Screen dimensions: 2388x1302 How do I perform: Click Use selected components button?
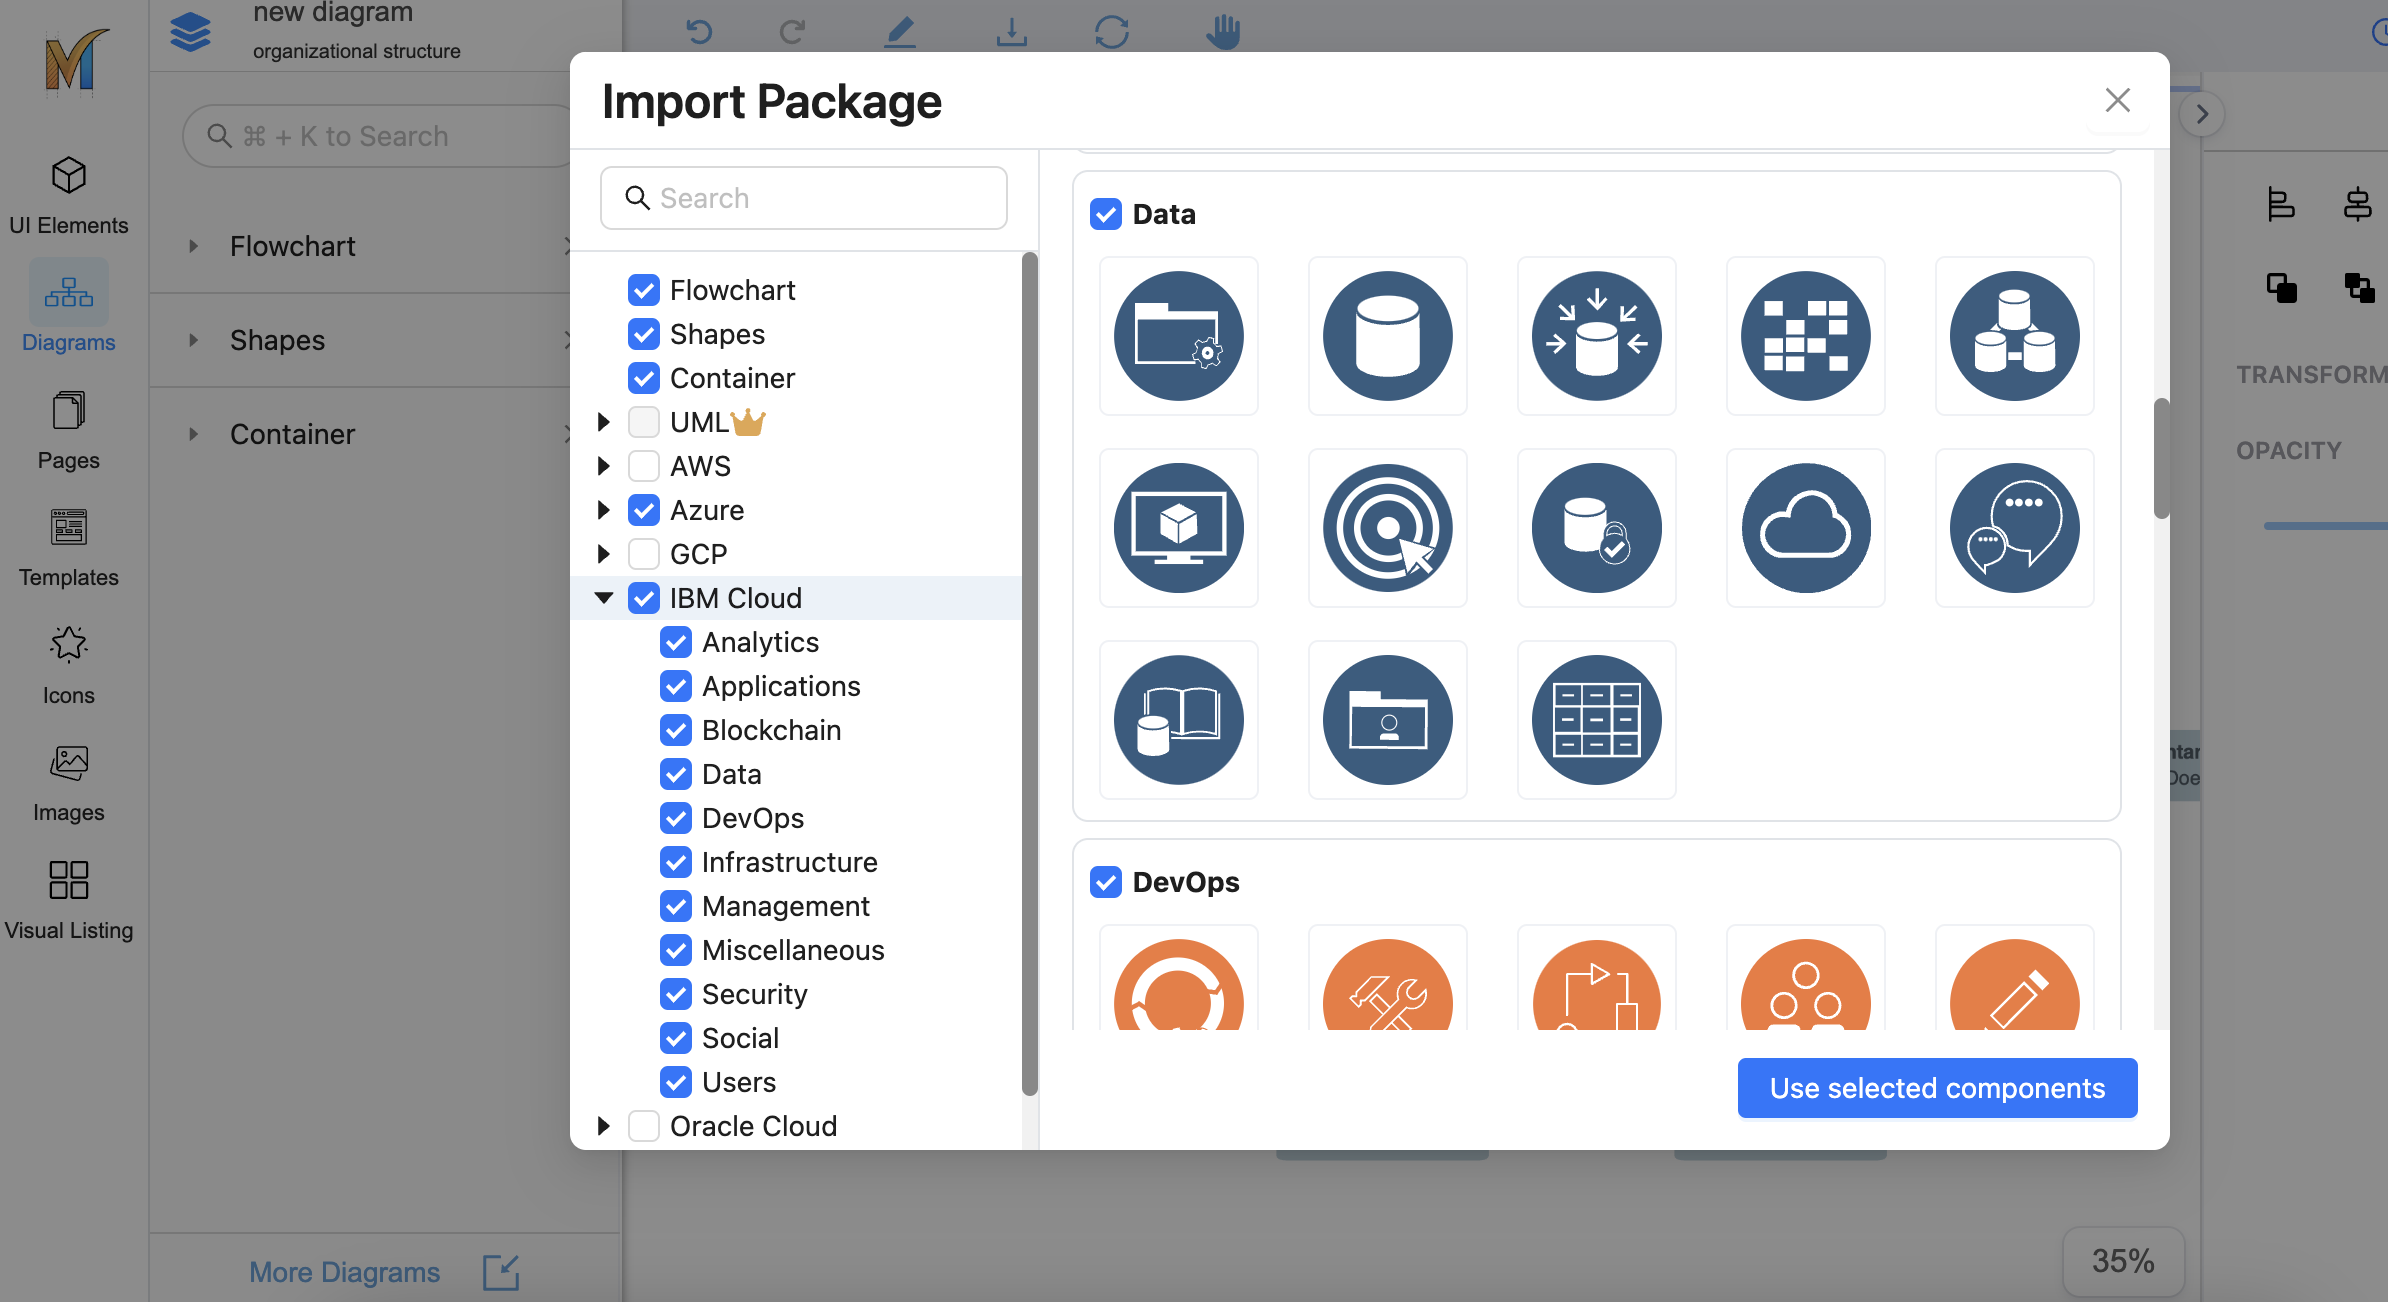click(1937, 1088)
